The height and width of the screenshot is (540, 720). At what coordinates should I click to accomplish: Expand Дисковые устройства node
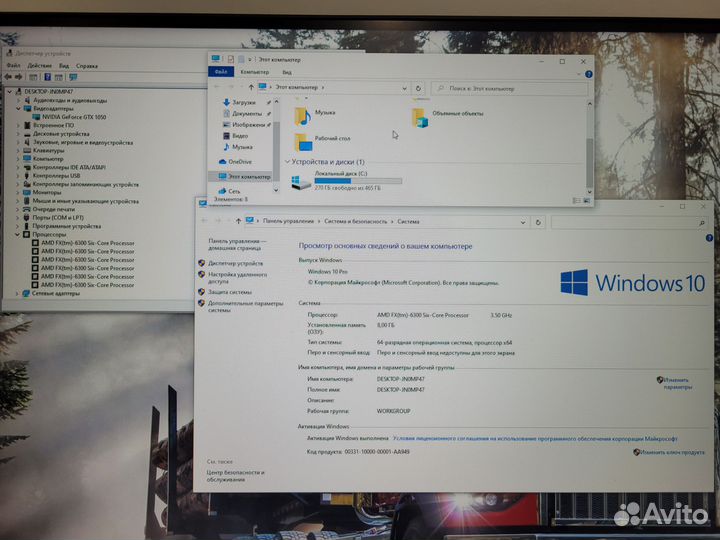pos(18,134)
